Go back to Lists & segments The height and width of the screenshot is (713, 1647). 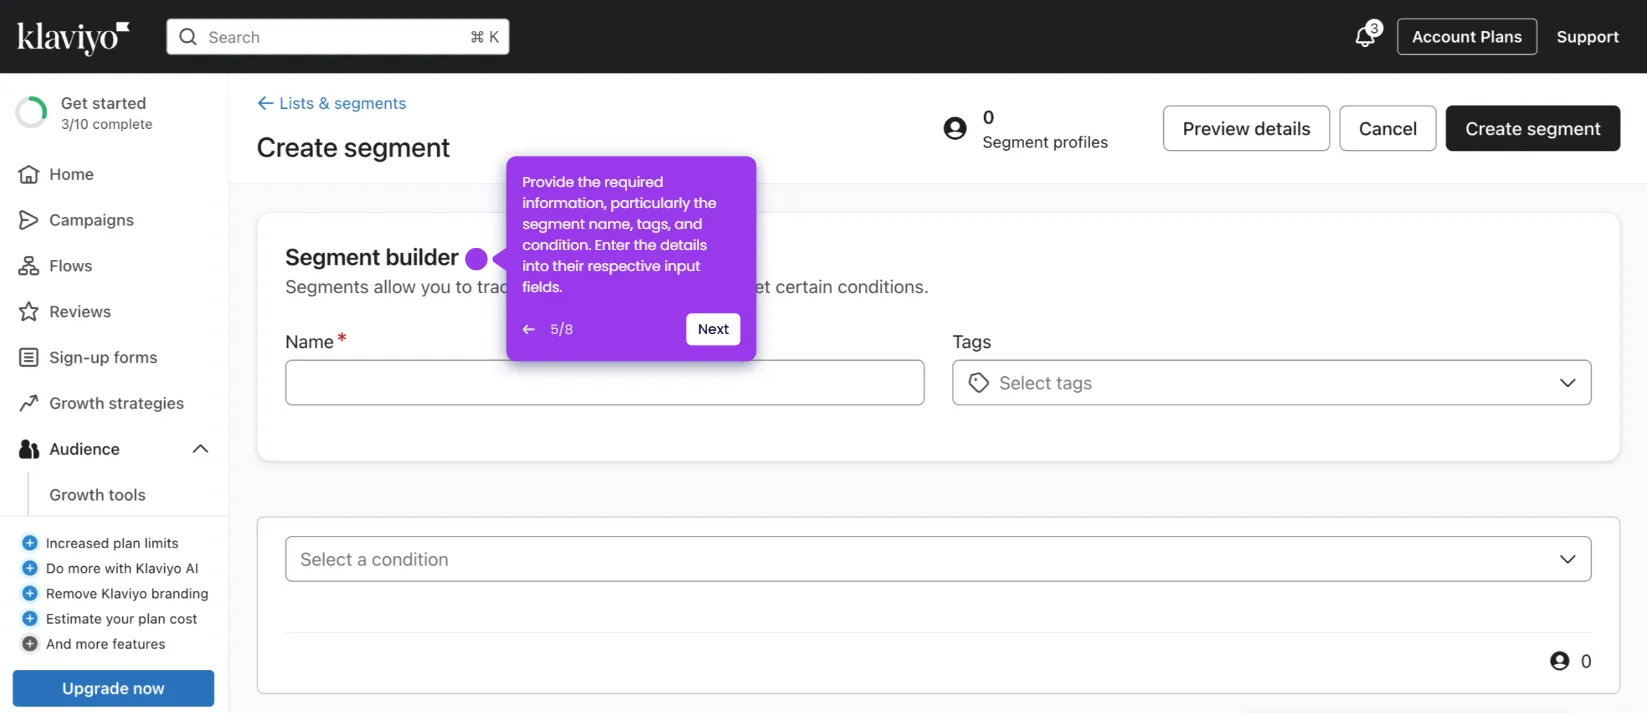332,103
